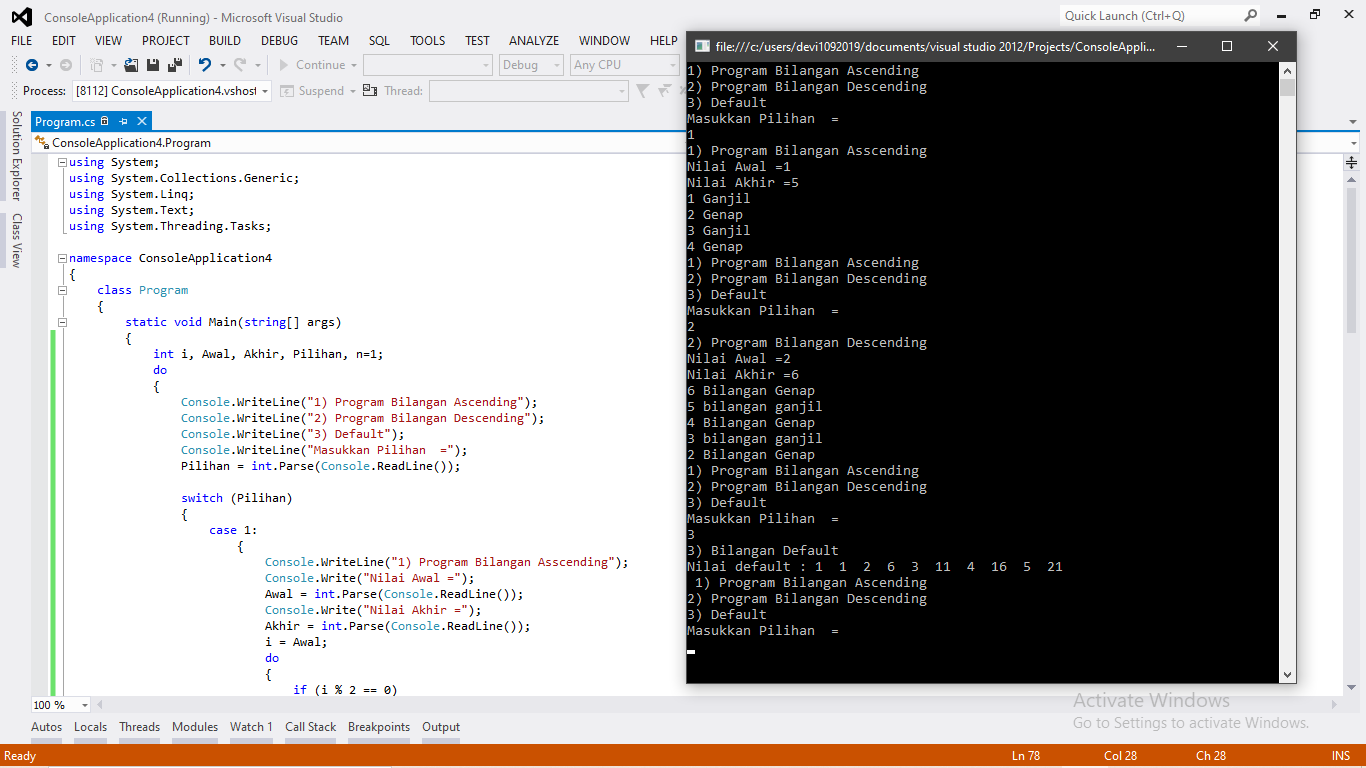This screenshot has width=1366, height=768.
Task: Open the EDIT menu
Action: [64, 41]
